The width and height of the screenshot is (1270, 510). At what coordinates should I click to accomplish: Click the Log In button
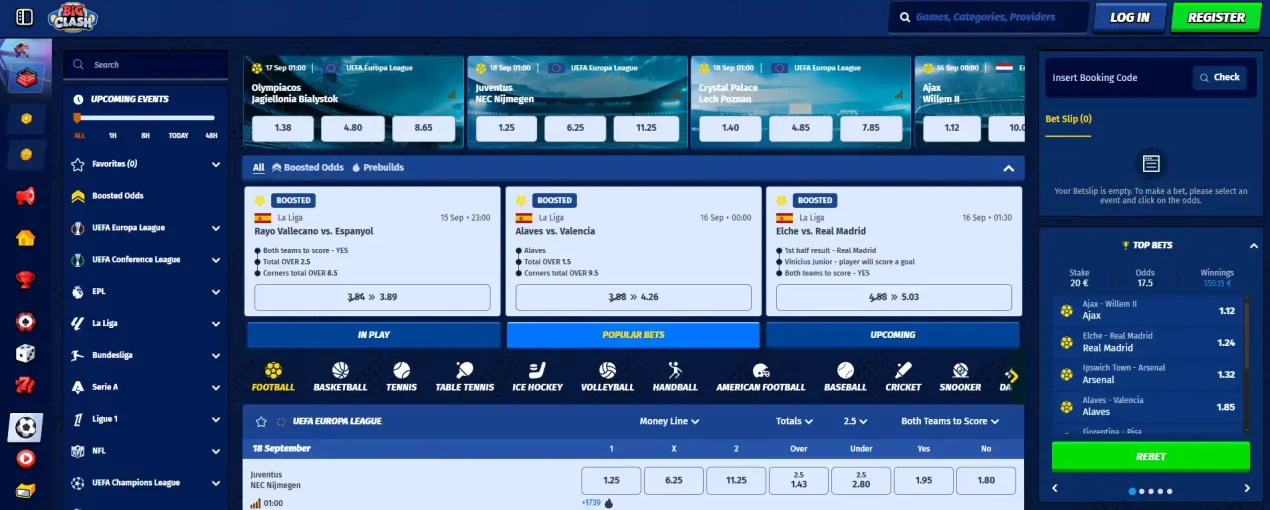pos(1129,17)
